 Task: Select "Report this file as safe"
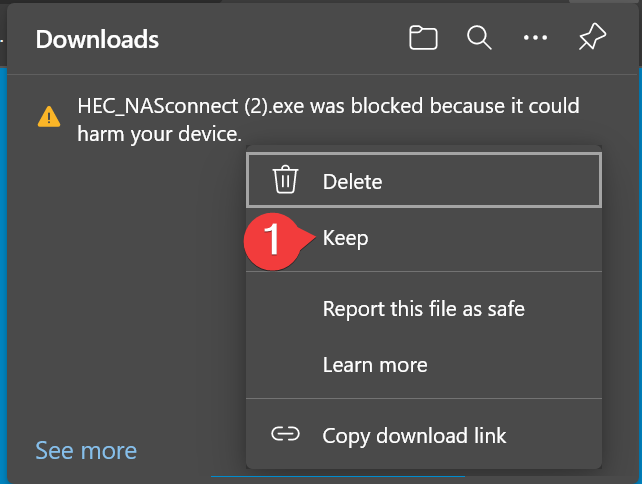tap(423, 309)
